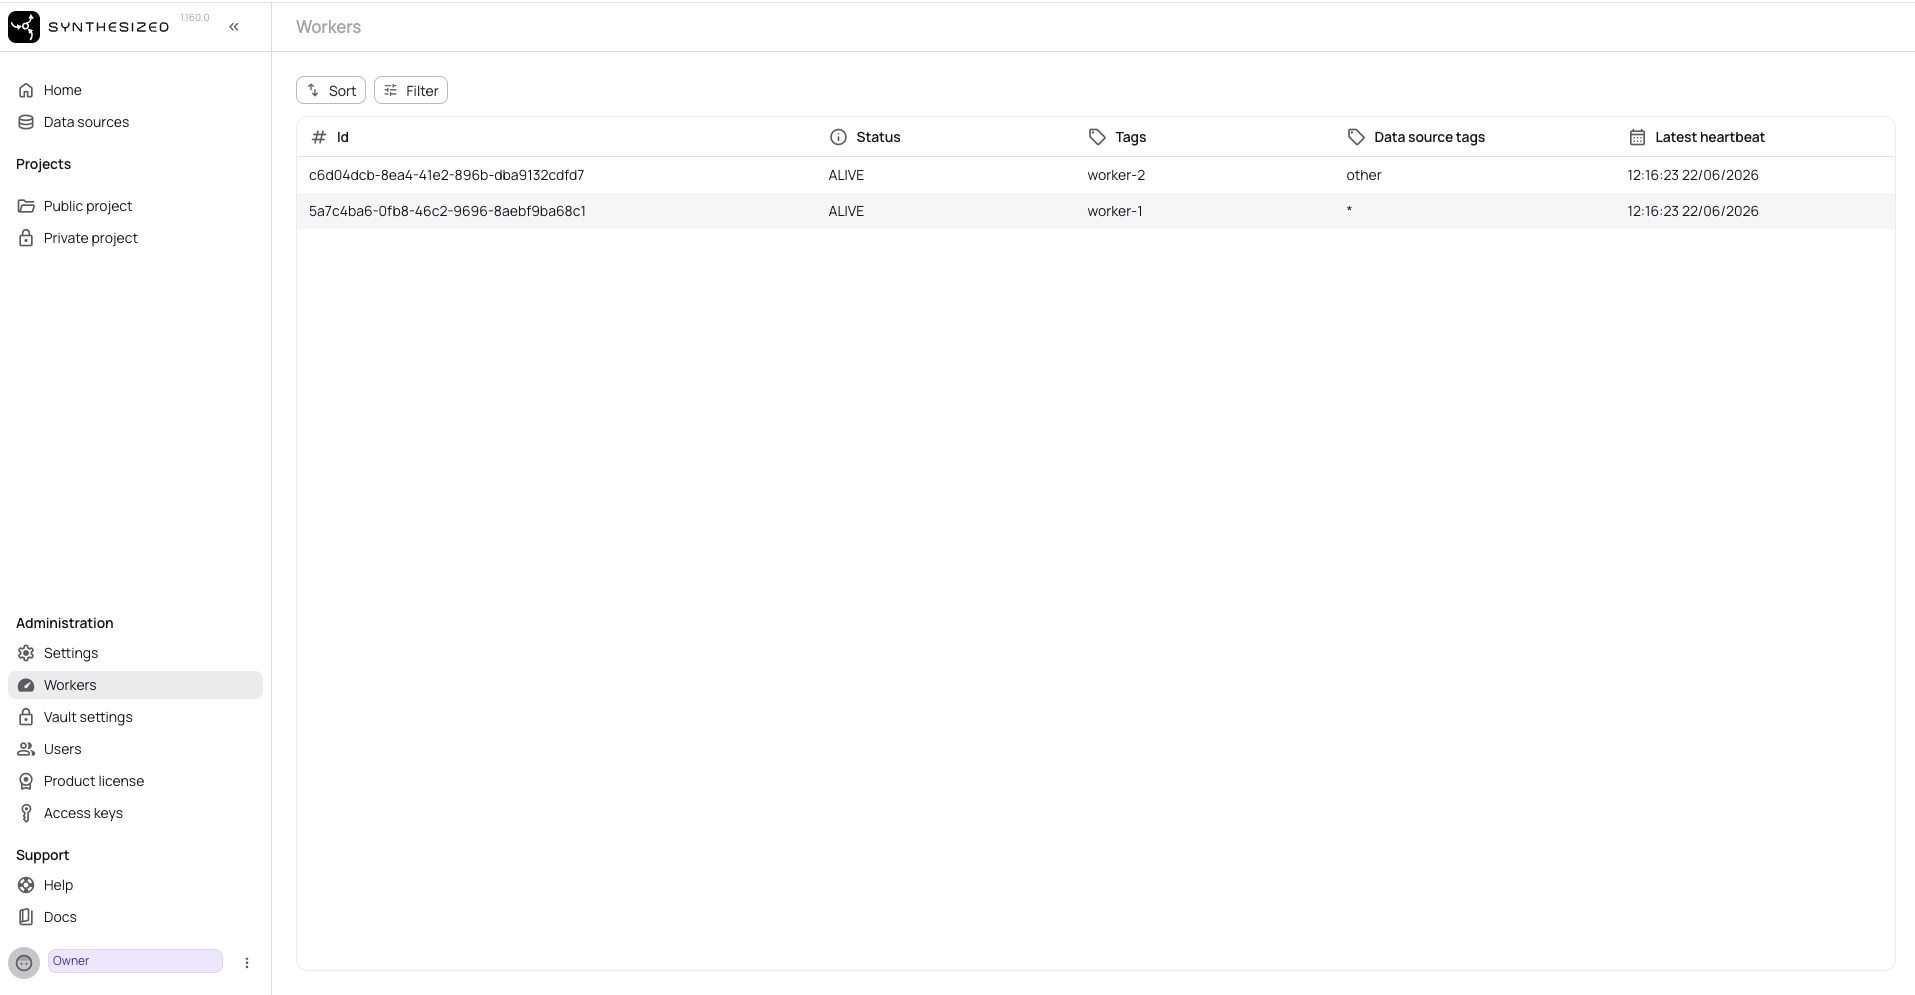Go to Access keys label
Image resolution: width=1915 pixels, height=995 pixels.
[83, 813]
